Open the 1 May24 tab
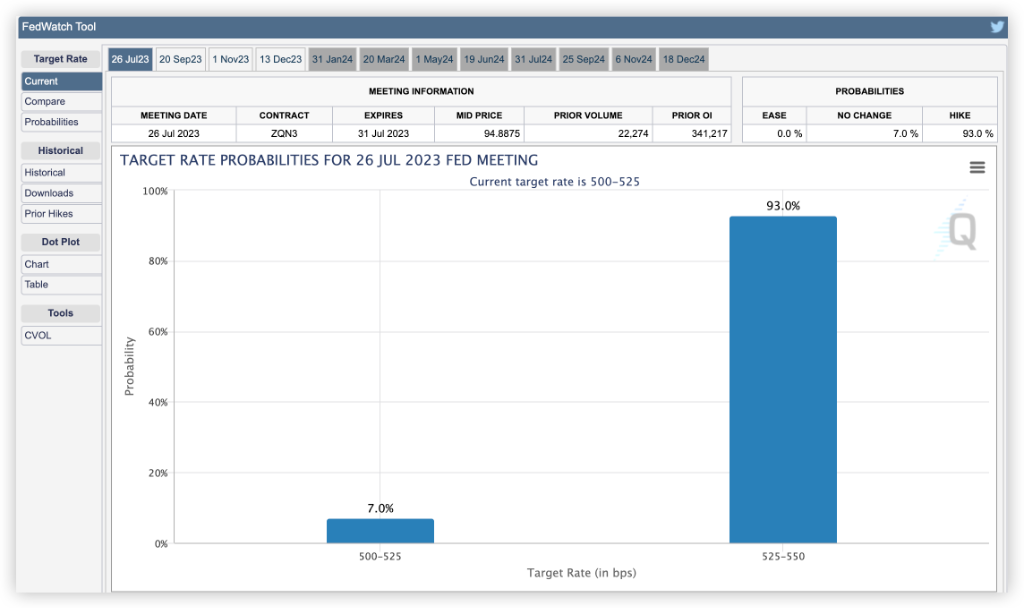This screenshot has width=1024, height=608. [434, 59]
